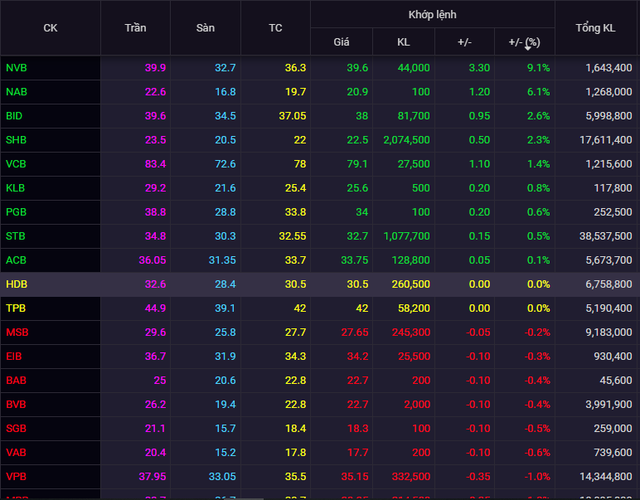Open the NVB stock ticker

click(x=17, y=68)
